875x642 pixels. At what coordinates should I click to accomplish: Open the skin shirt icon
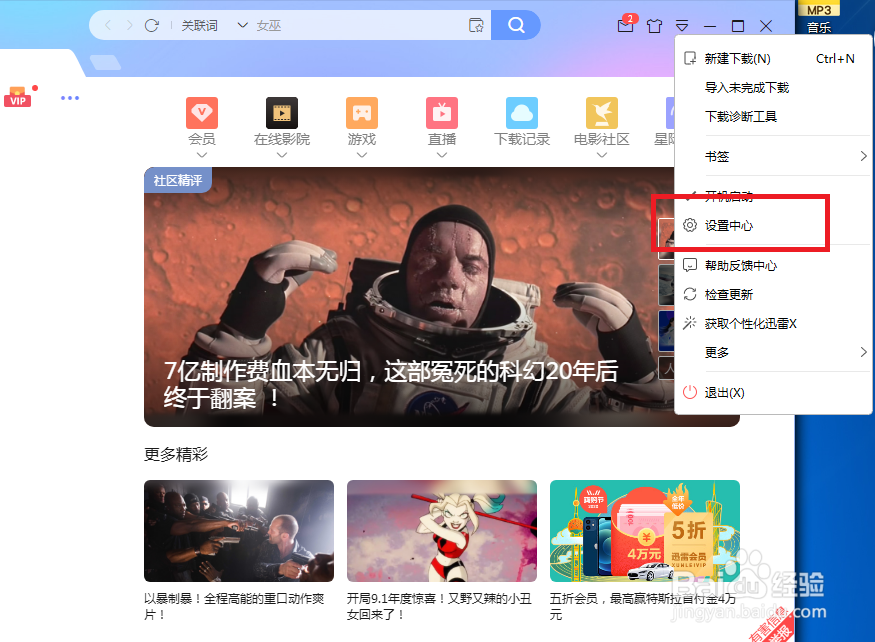point(654,26)
